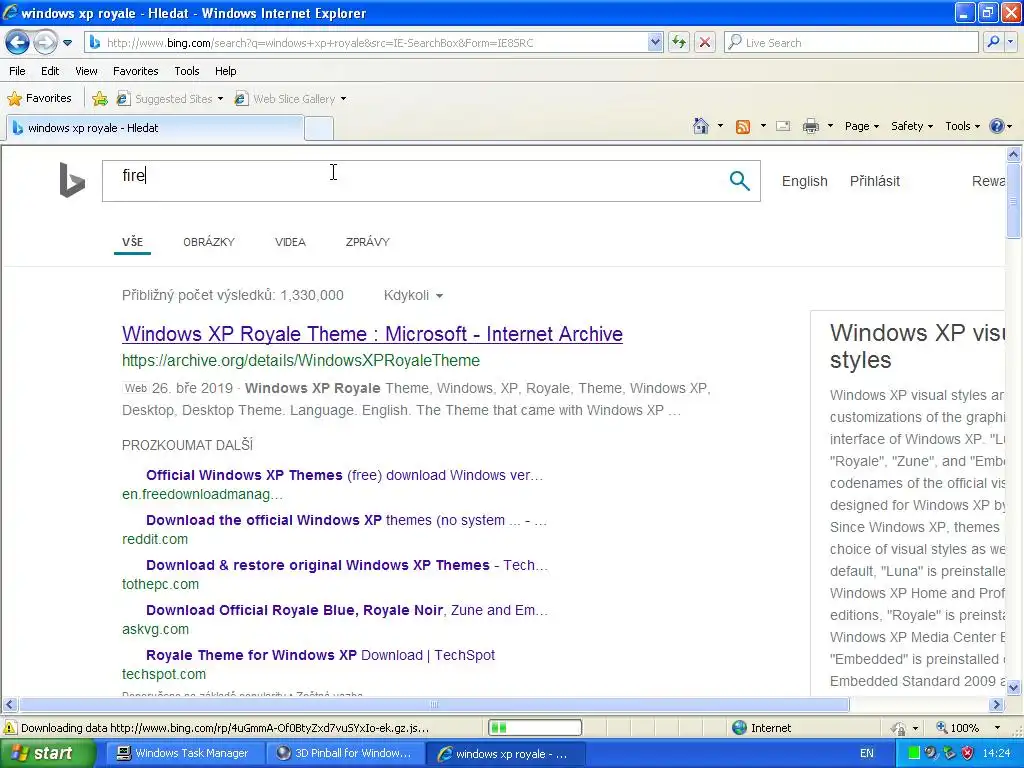Click the Refresh page icon
Image resolution: width=1024 pixels, height=768 pixels.
[679, 43]
